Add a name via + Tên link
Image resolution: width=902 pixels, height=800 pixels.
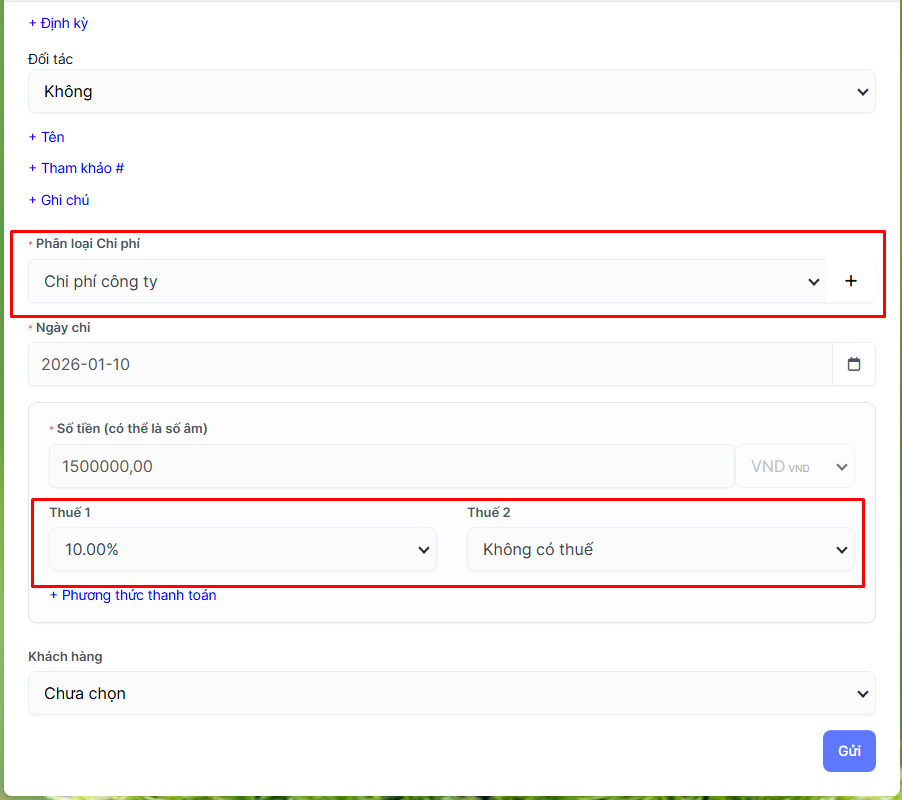tap(47, 137)
